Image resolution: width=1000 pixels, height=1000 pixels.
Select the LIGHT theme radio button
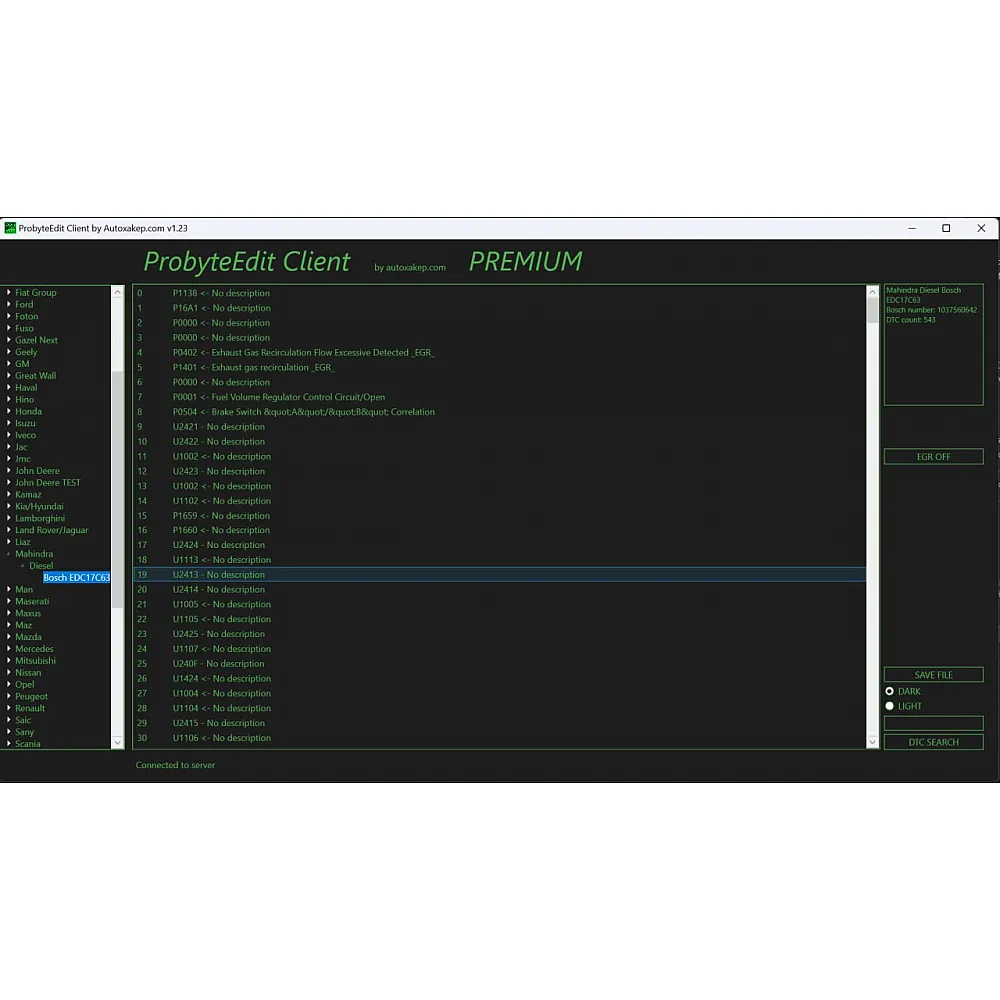pyautogui.click(x=890, y=706)
